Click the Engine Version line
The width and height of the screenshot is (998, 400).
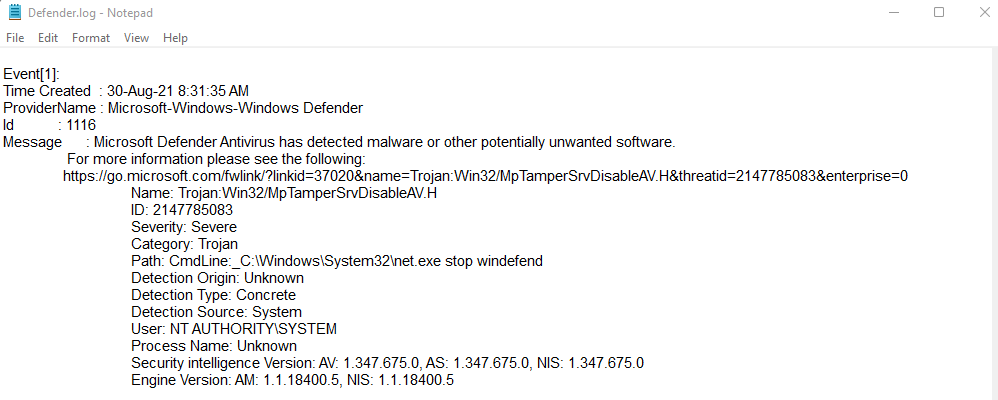(292, 380)
